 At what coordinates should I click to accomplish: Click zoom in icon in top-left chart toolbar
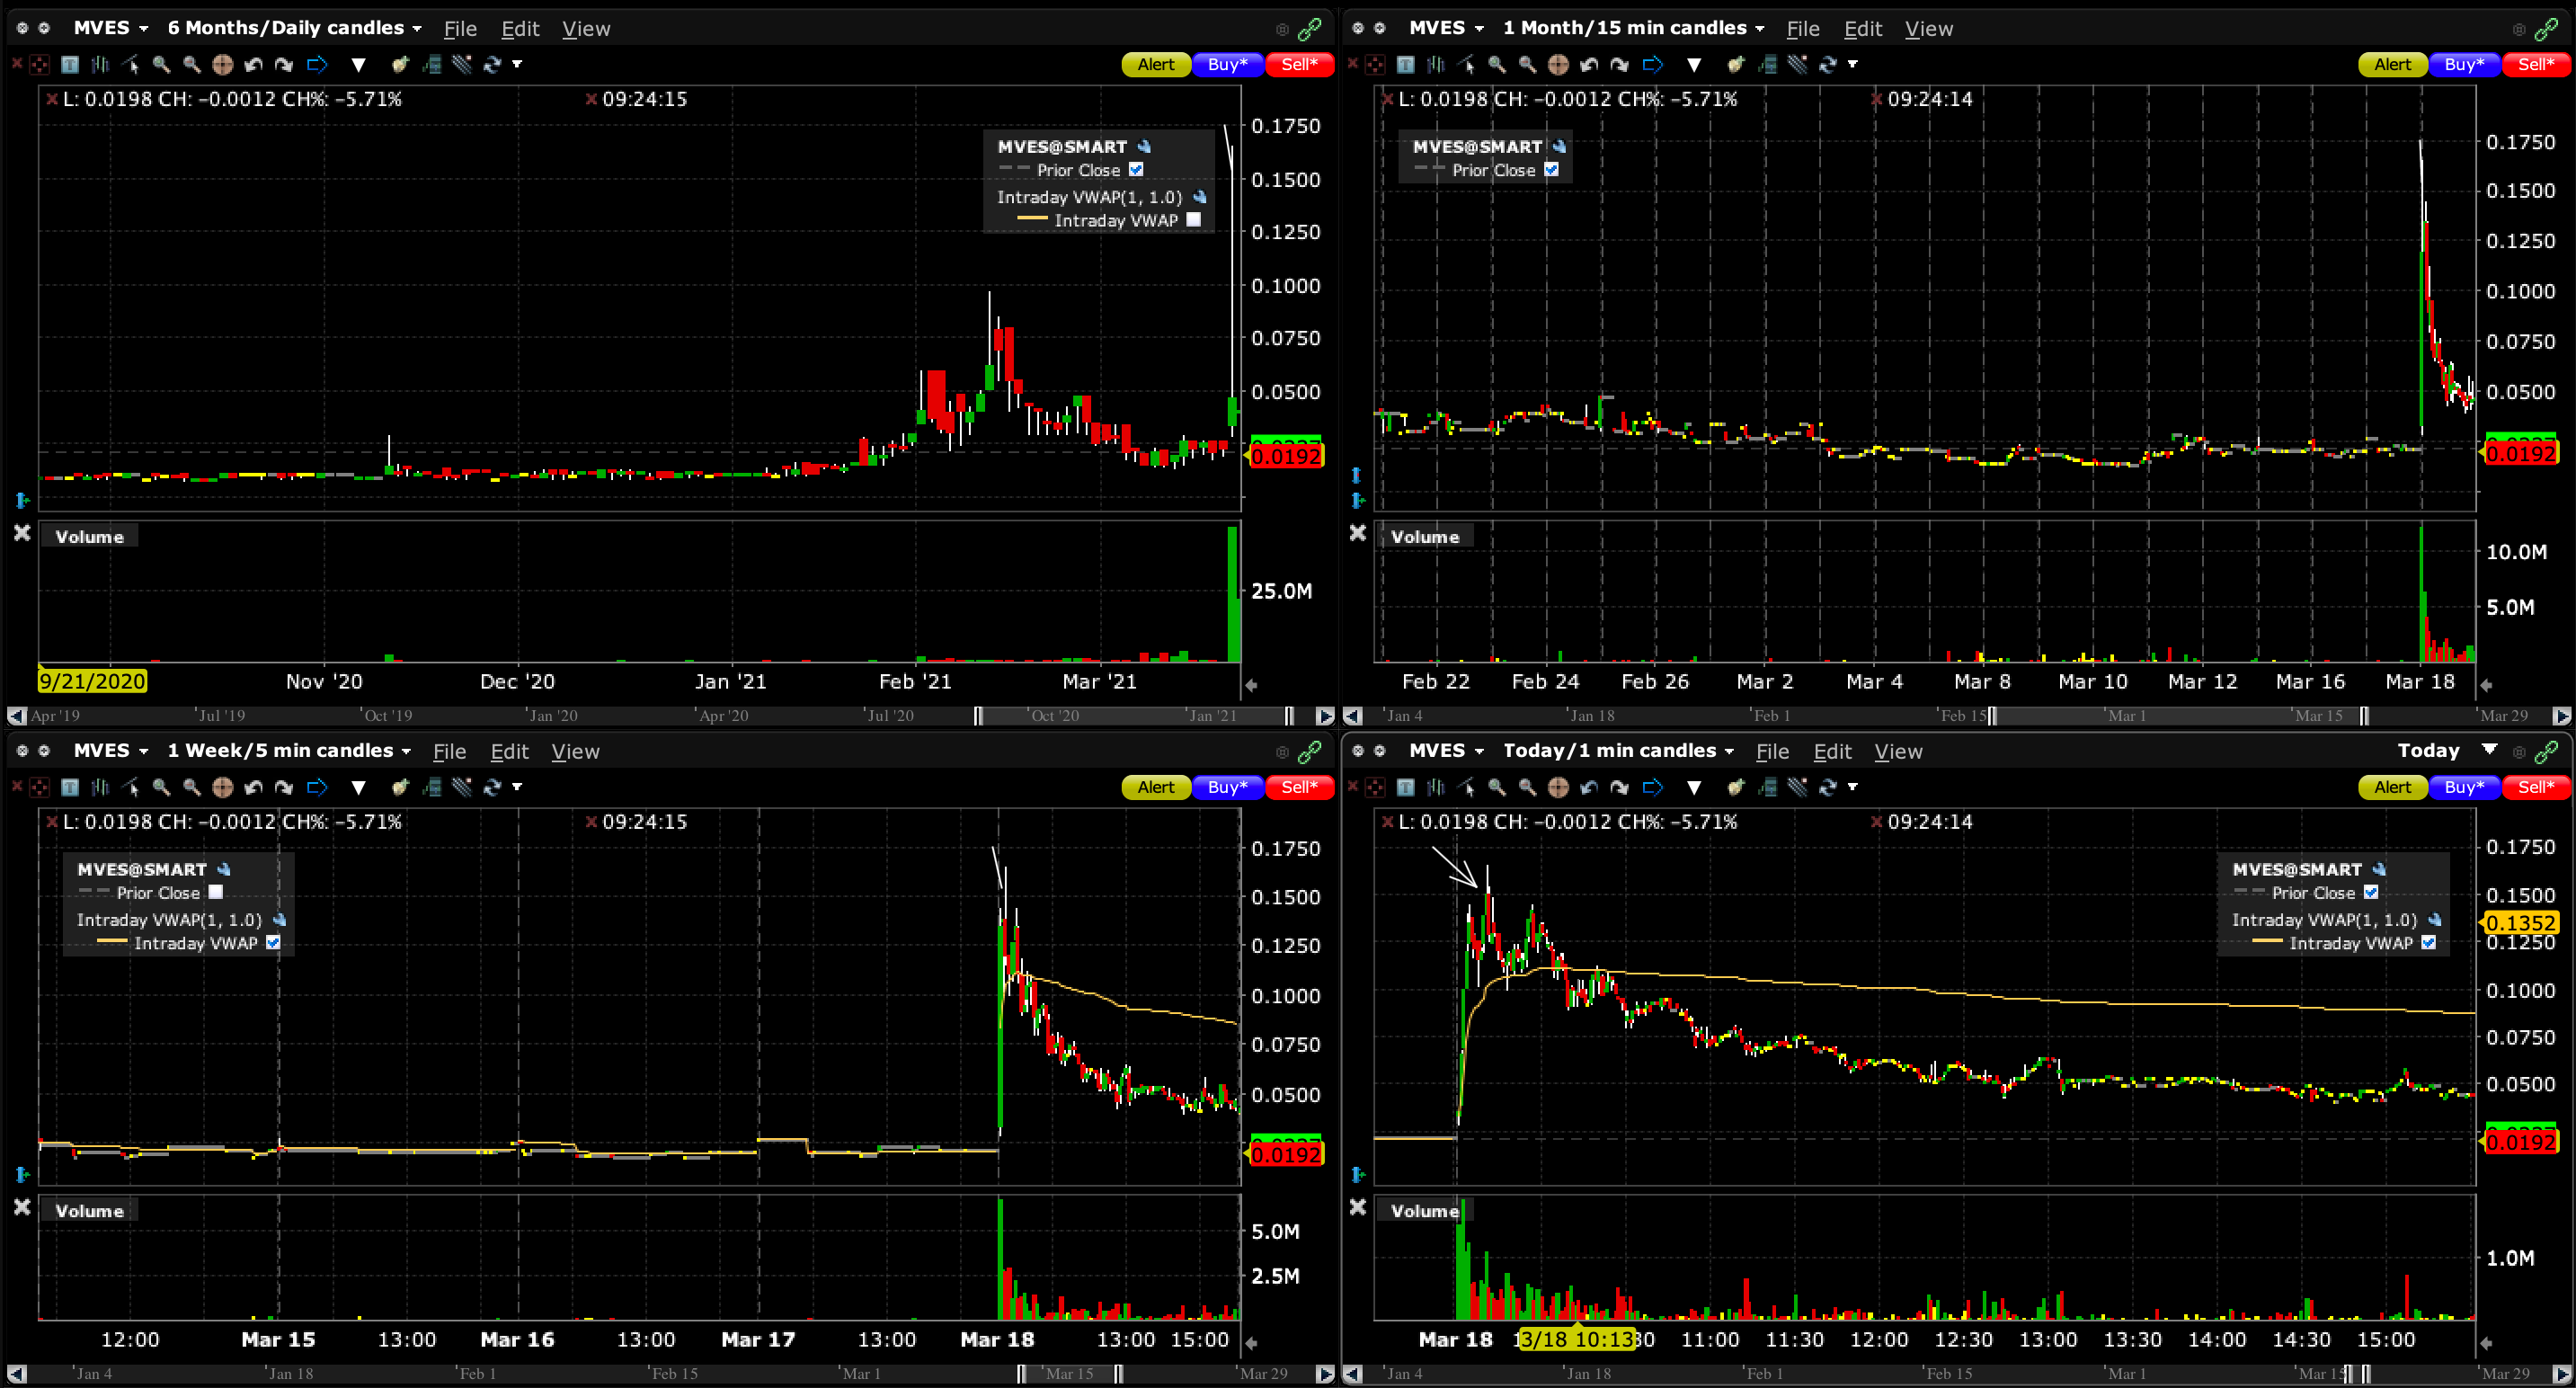pos(161,65)
